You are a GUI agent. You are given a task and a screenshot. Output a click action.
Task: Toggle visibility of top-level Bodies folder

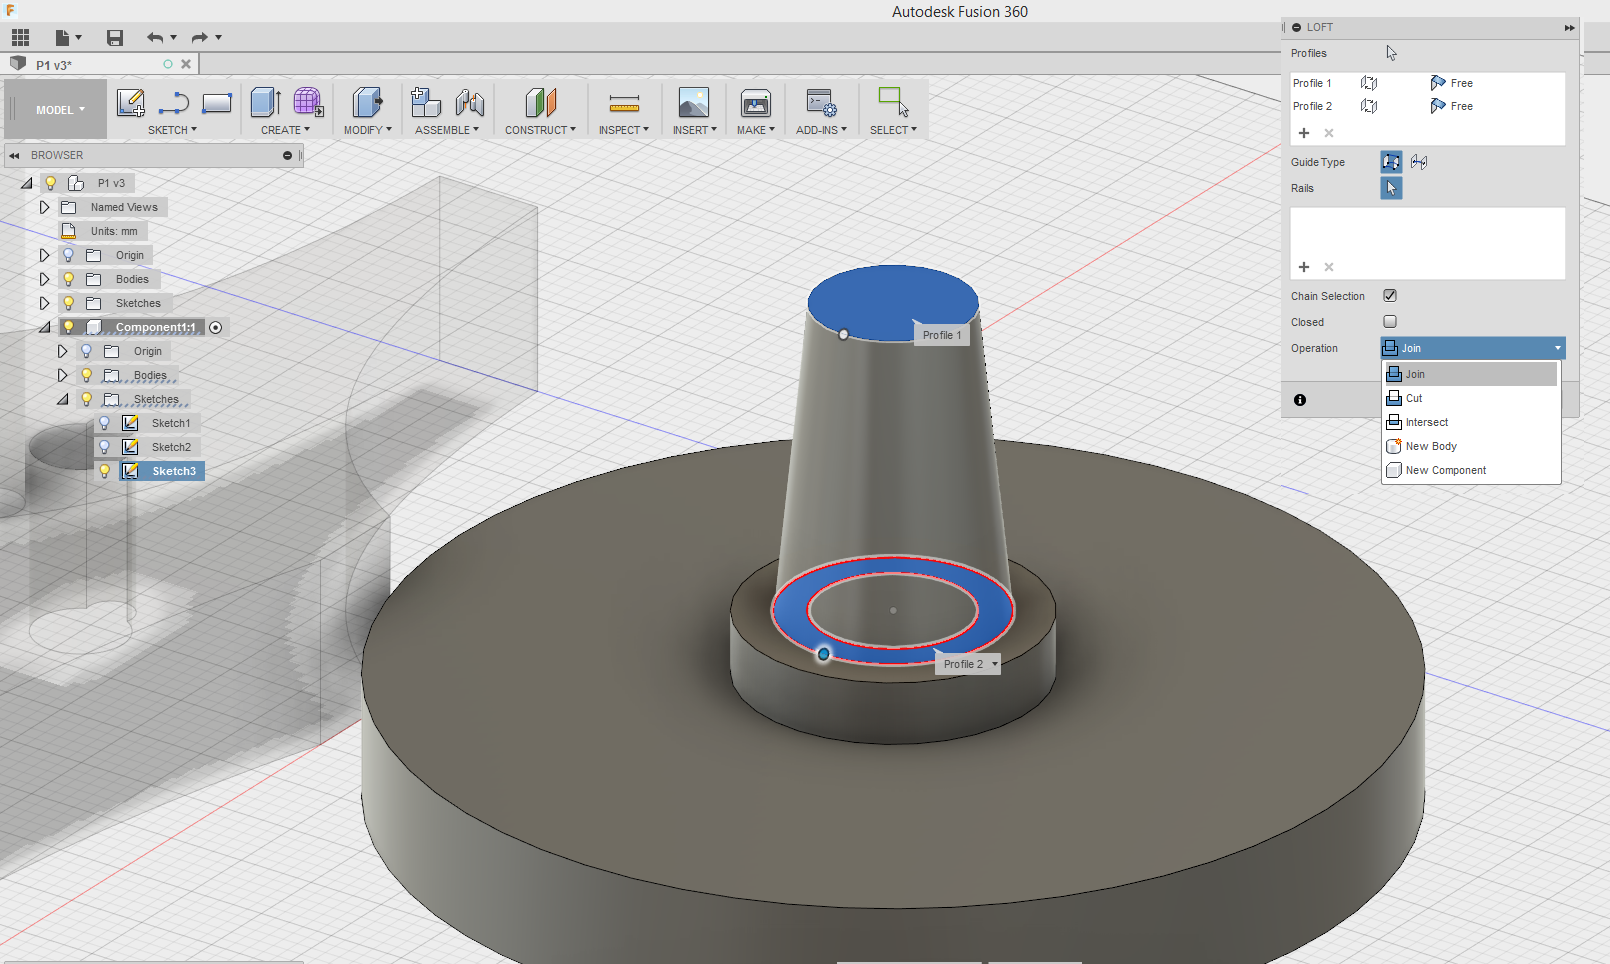point(68,279)
